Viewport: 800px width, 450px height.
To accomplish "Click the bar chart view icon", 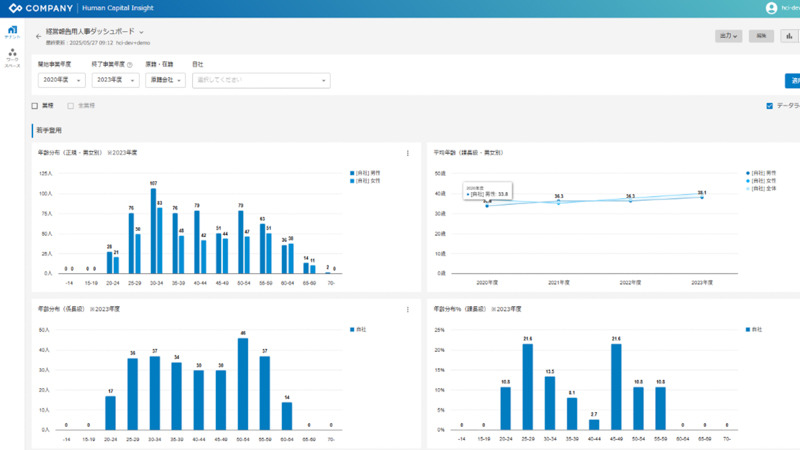I will pos(789,36).
